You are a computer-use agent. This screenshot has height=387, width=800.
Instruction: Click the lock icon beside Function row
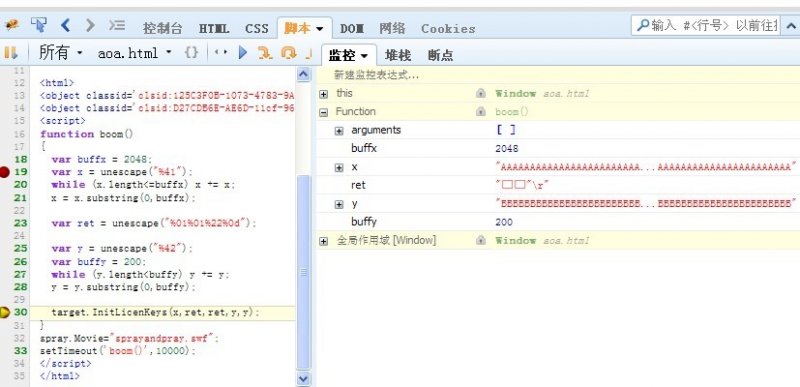[x=481, y=112]
